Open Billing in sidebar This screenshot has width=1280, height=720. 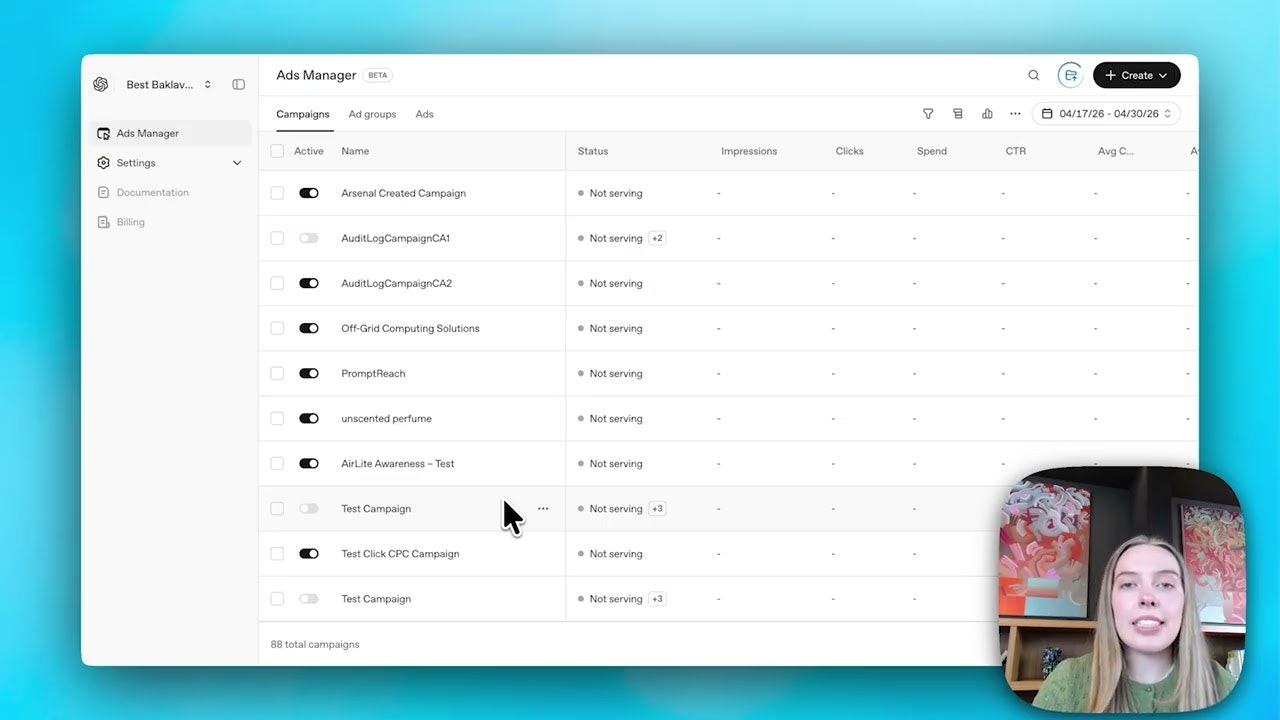(130, 222)
